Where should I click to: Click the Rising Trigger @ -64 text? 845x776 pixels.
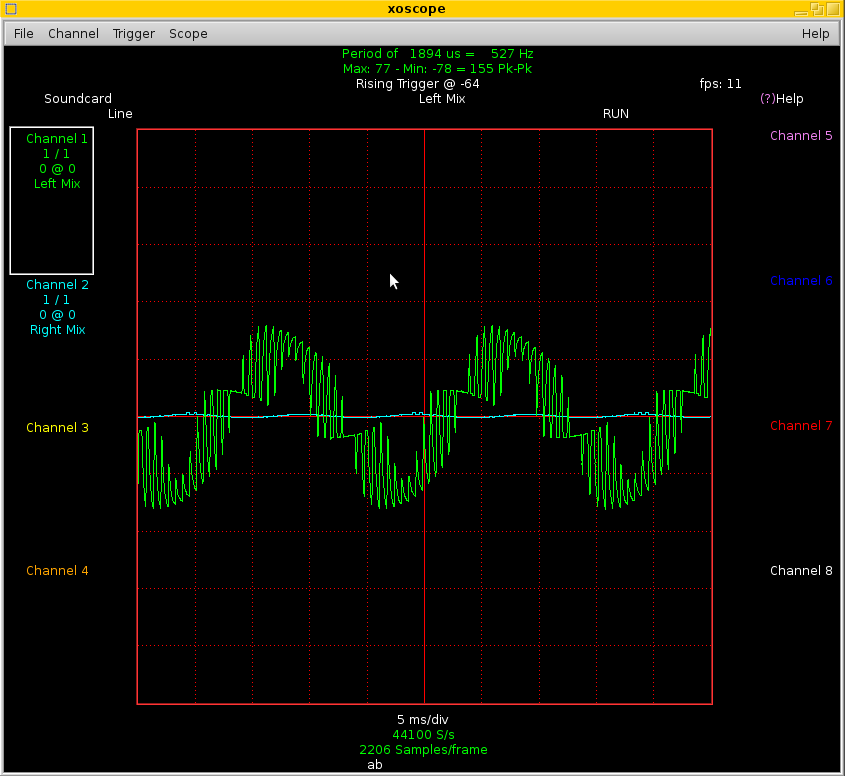pos(417,84)
